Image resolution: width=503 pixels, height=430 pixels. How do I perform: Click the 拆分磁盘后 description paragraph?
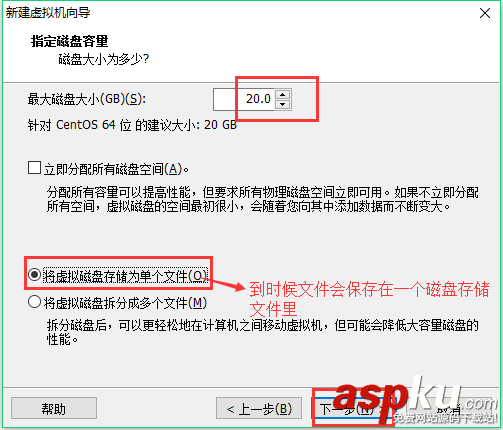pos(263,332)
